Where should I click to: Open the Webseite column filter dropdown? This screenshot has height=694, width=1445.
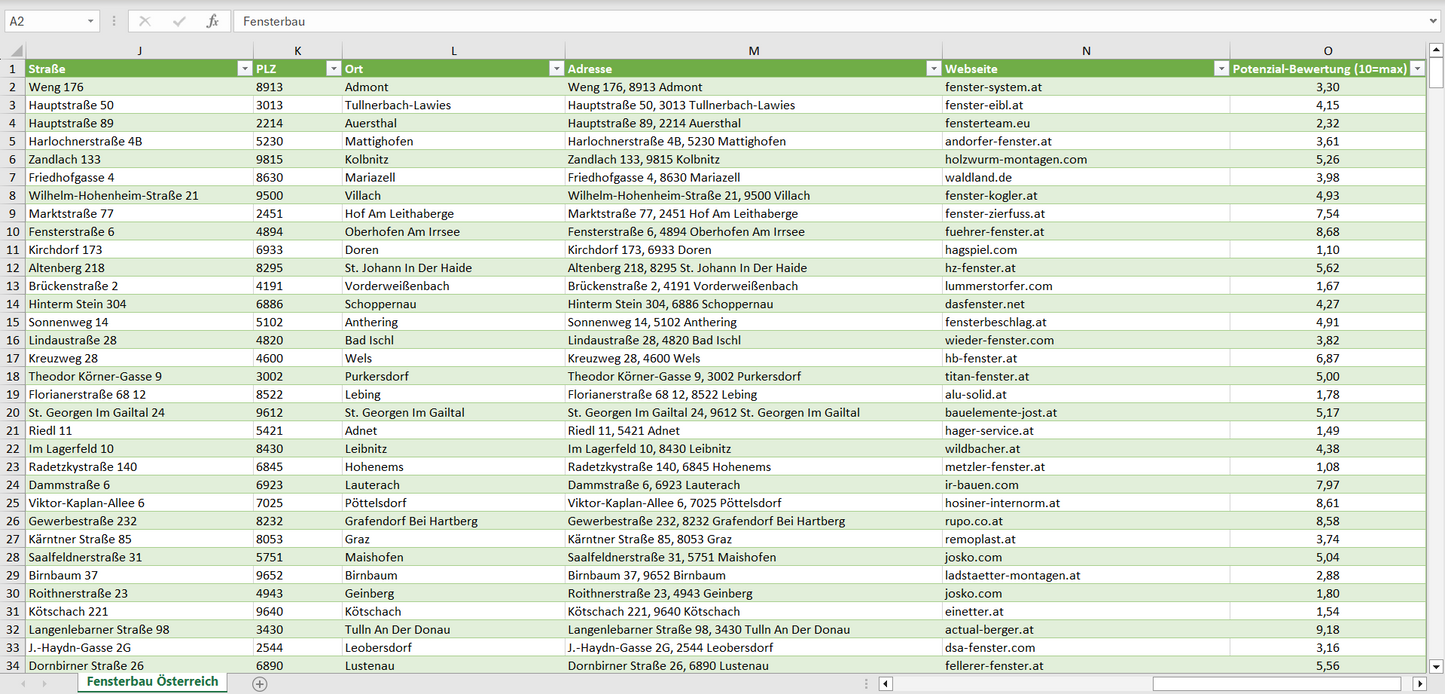click(x=1221, y=69)
